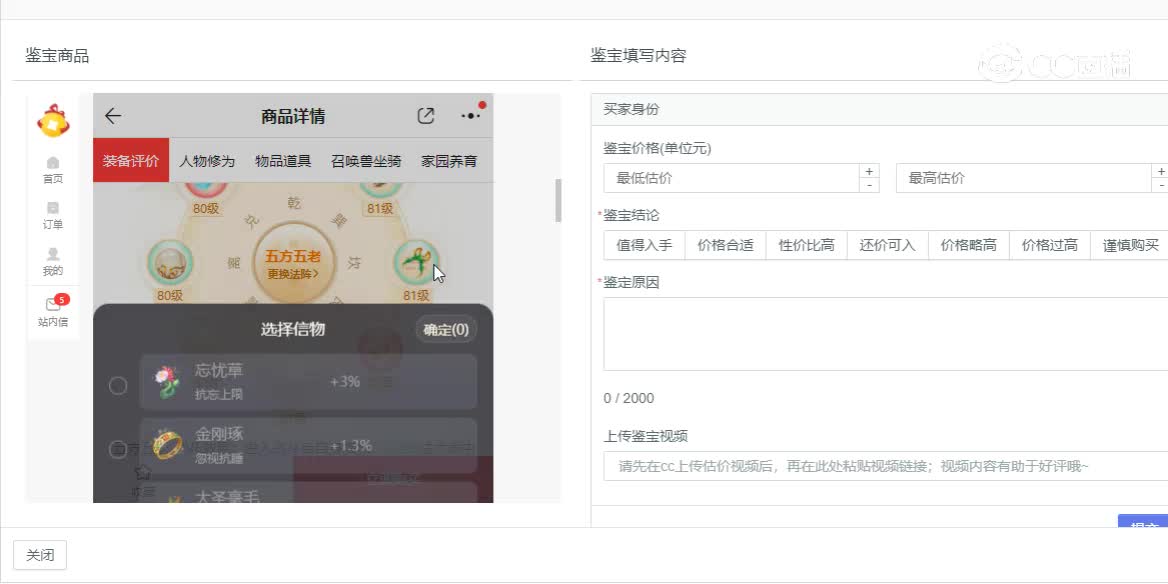Switch to the 人物修为 tab
1168x584 pixels.
point(206,160)
